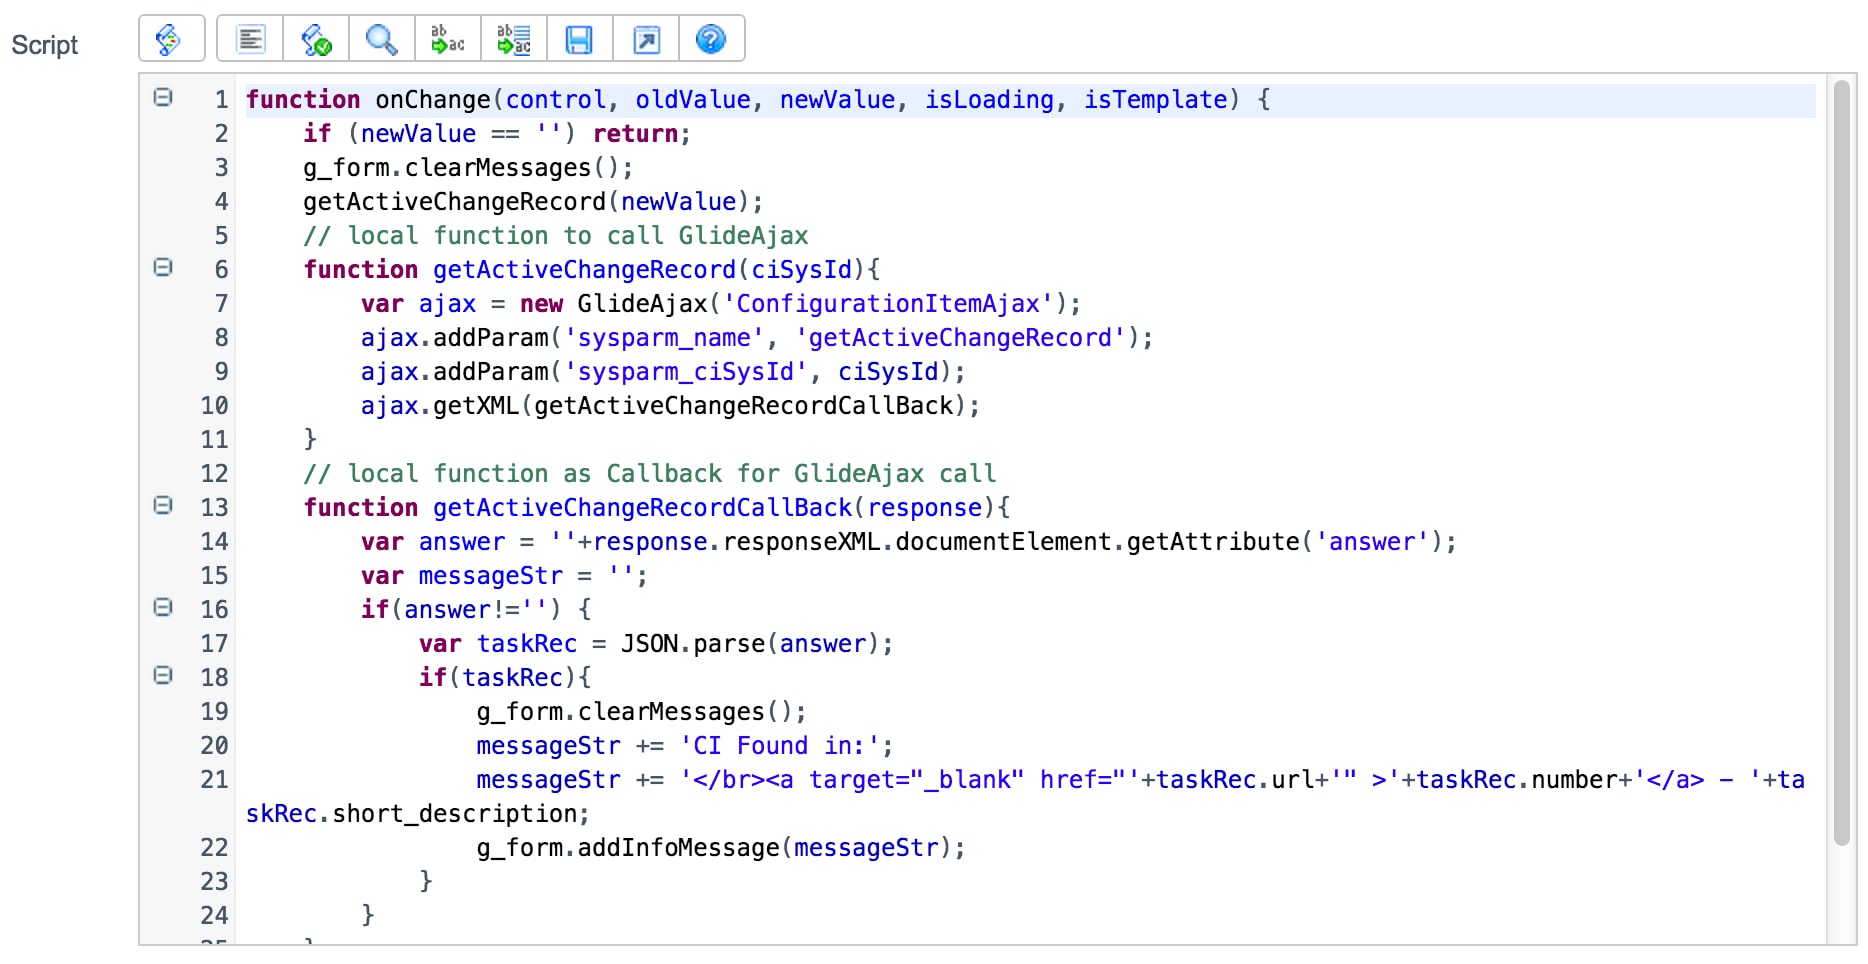Viewport: 1868px width, 964px height.
Task: Open editor help question mark icon
Action: 711,39
